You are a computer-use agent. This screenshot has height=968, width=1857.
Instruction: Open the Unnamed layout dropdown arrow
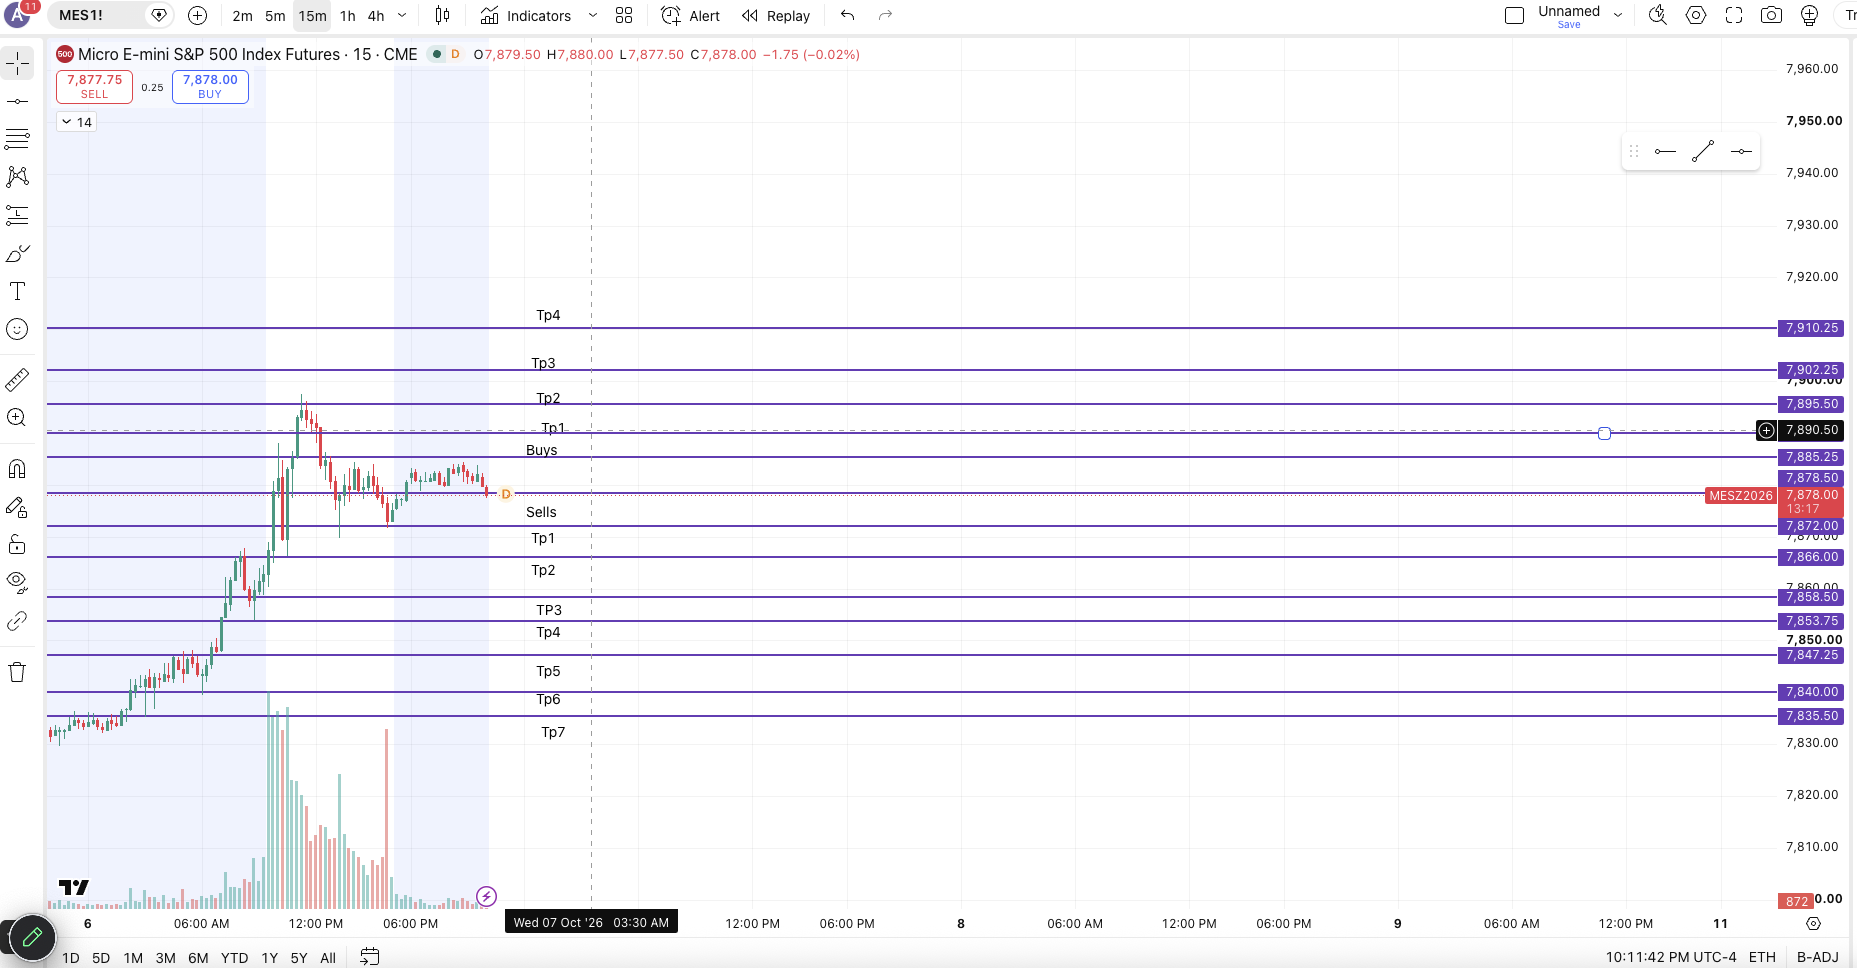(x=1618, y=15)
